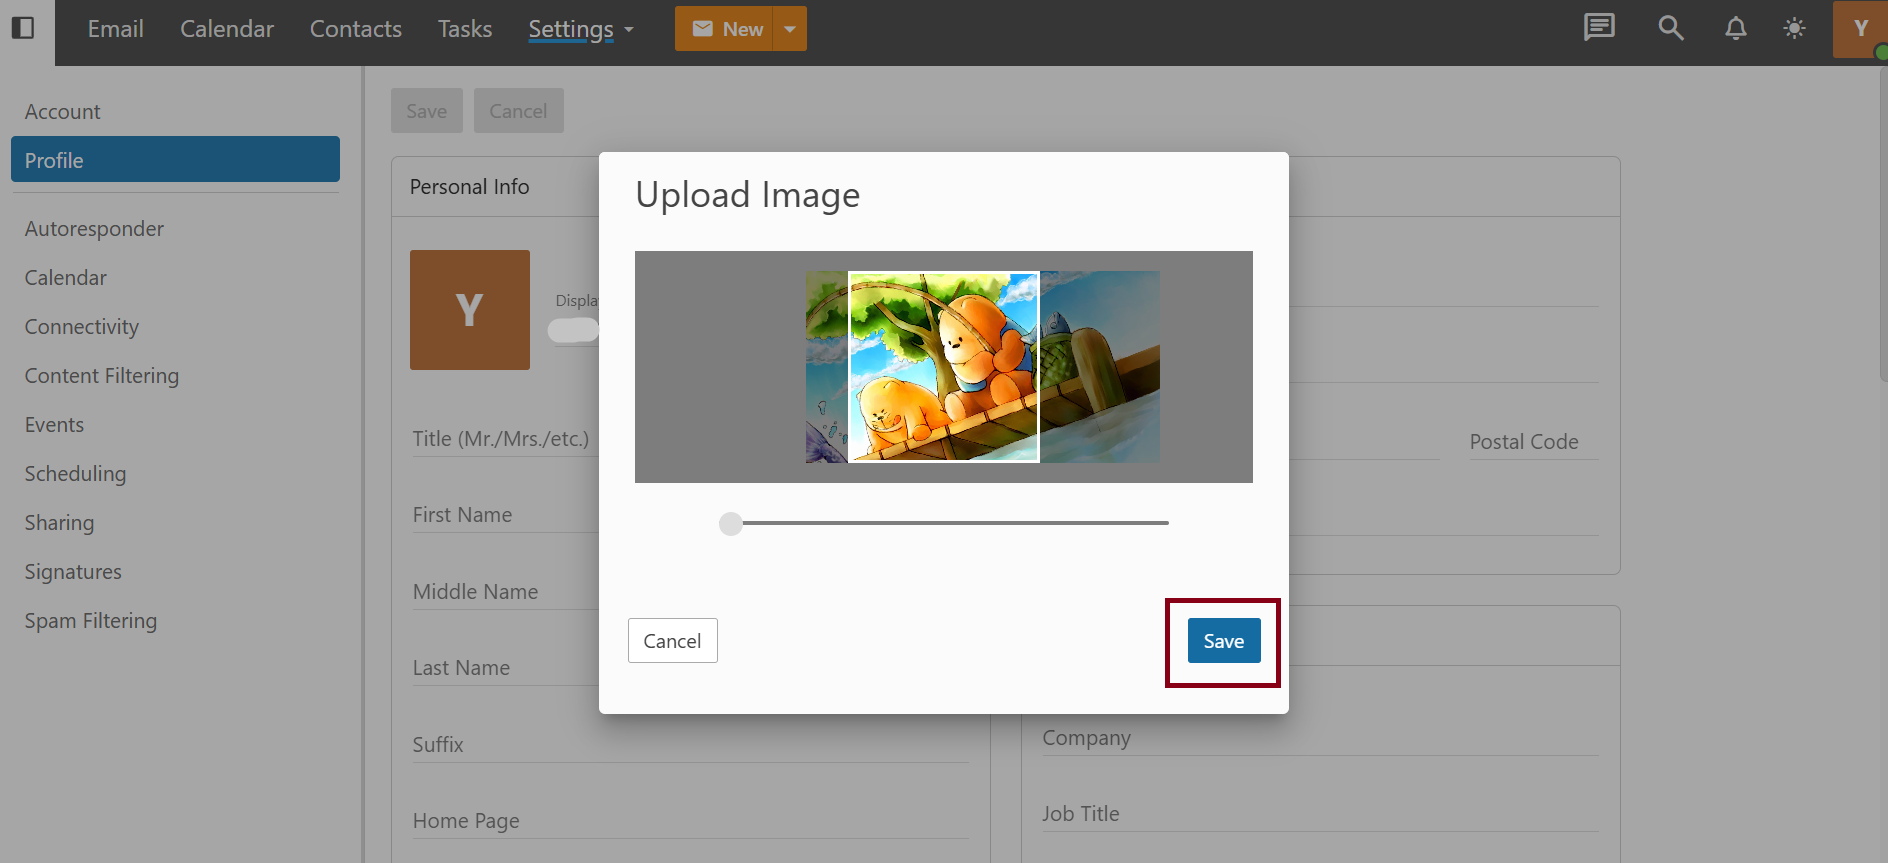Open the chat messages icon
The image size is (1888, 863).
pyautogui.click(x=1599, y=28)
